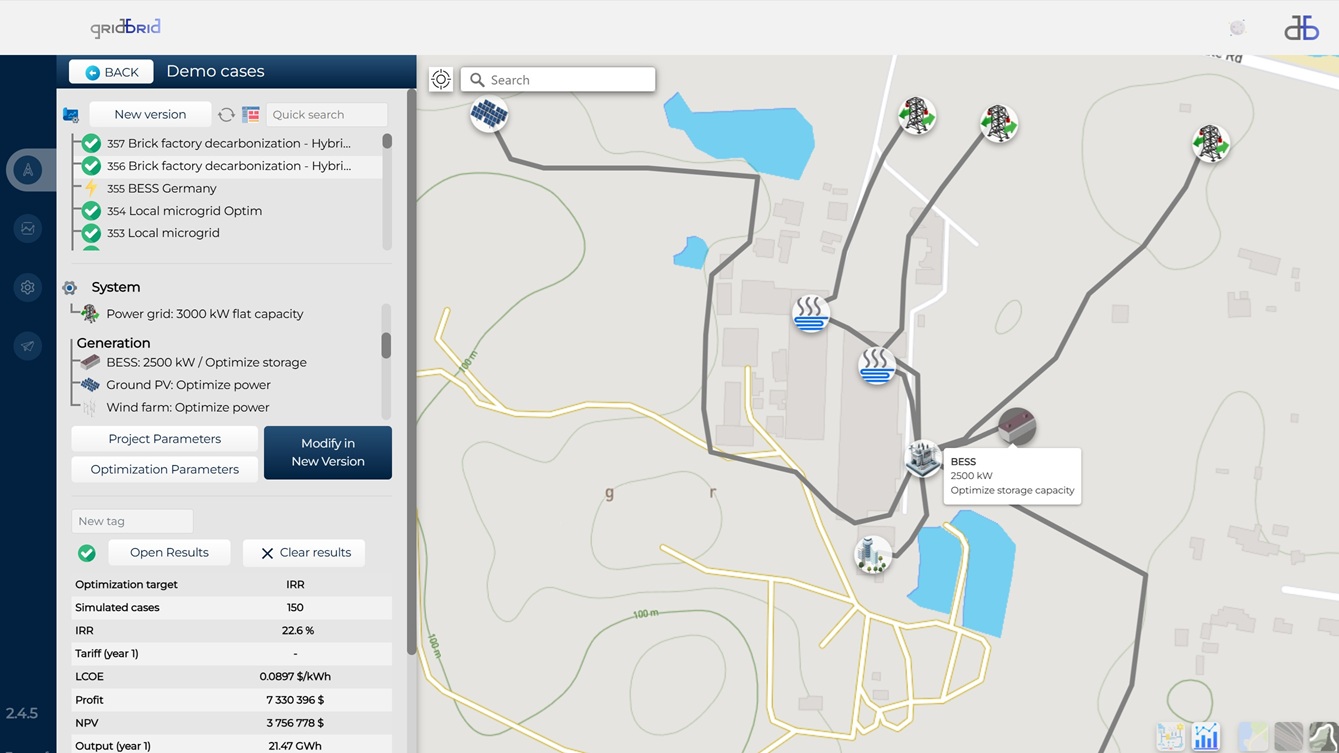
Task: Select Power grid 3000 kW flat capacity
Action: tap(204, 314)
